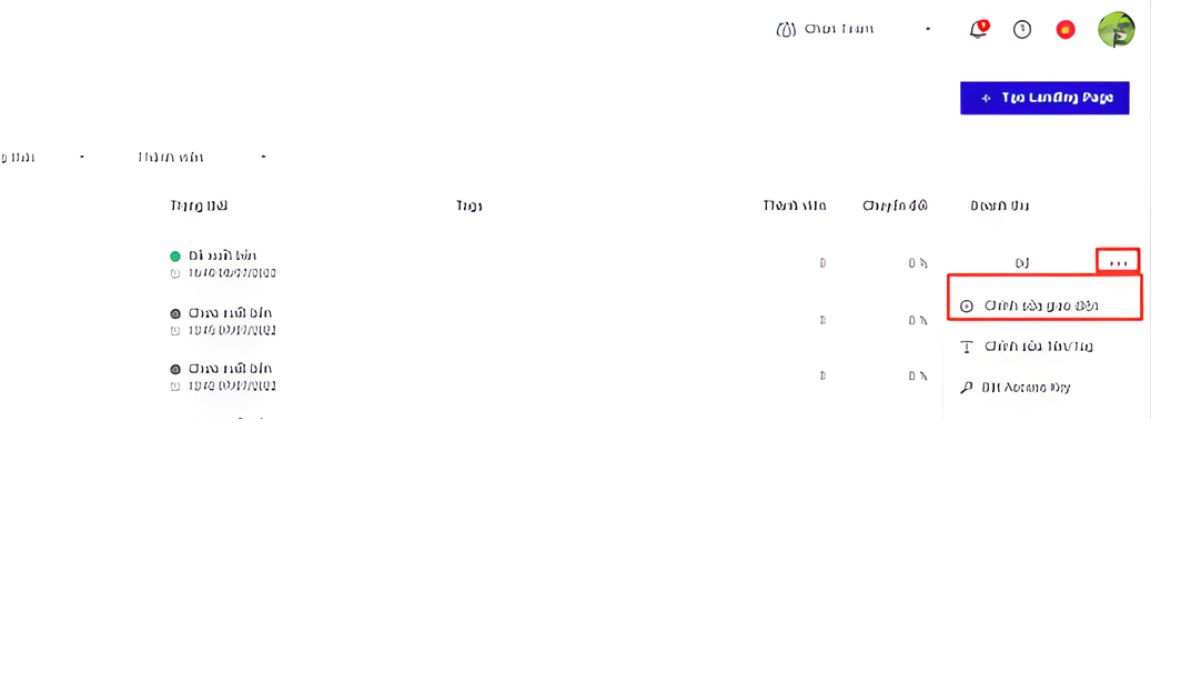Click the status column header above status dots
The height and width of the screenshot is (675, 1200).
tap(200, 206)
